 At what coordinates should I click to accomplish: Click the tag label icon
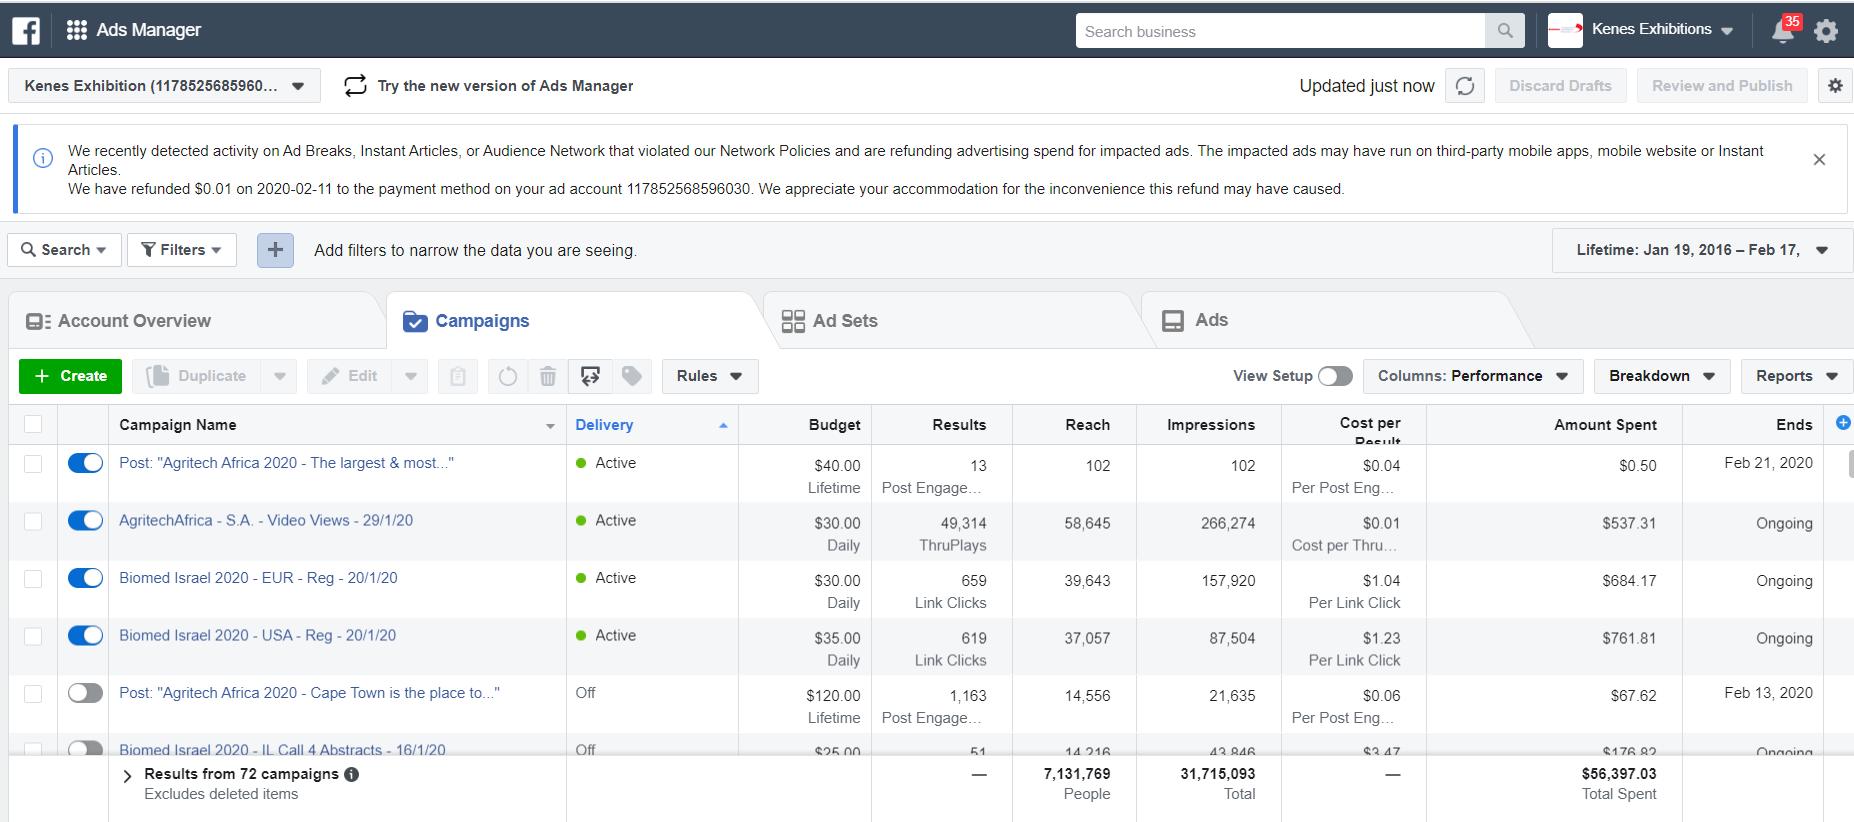pyautogui.click(x=632, y=376)
